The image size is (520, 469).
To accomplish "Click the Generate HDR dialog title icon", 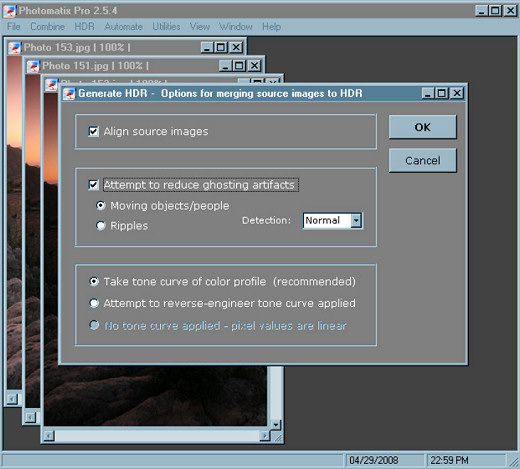I will coord(69,93).
